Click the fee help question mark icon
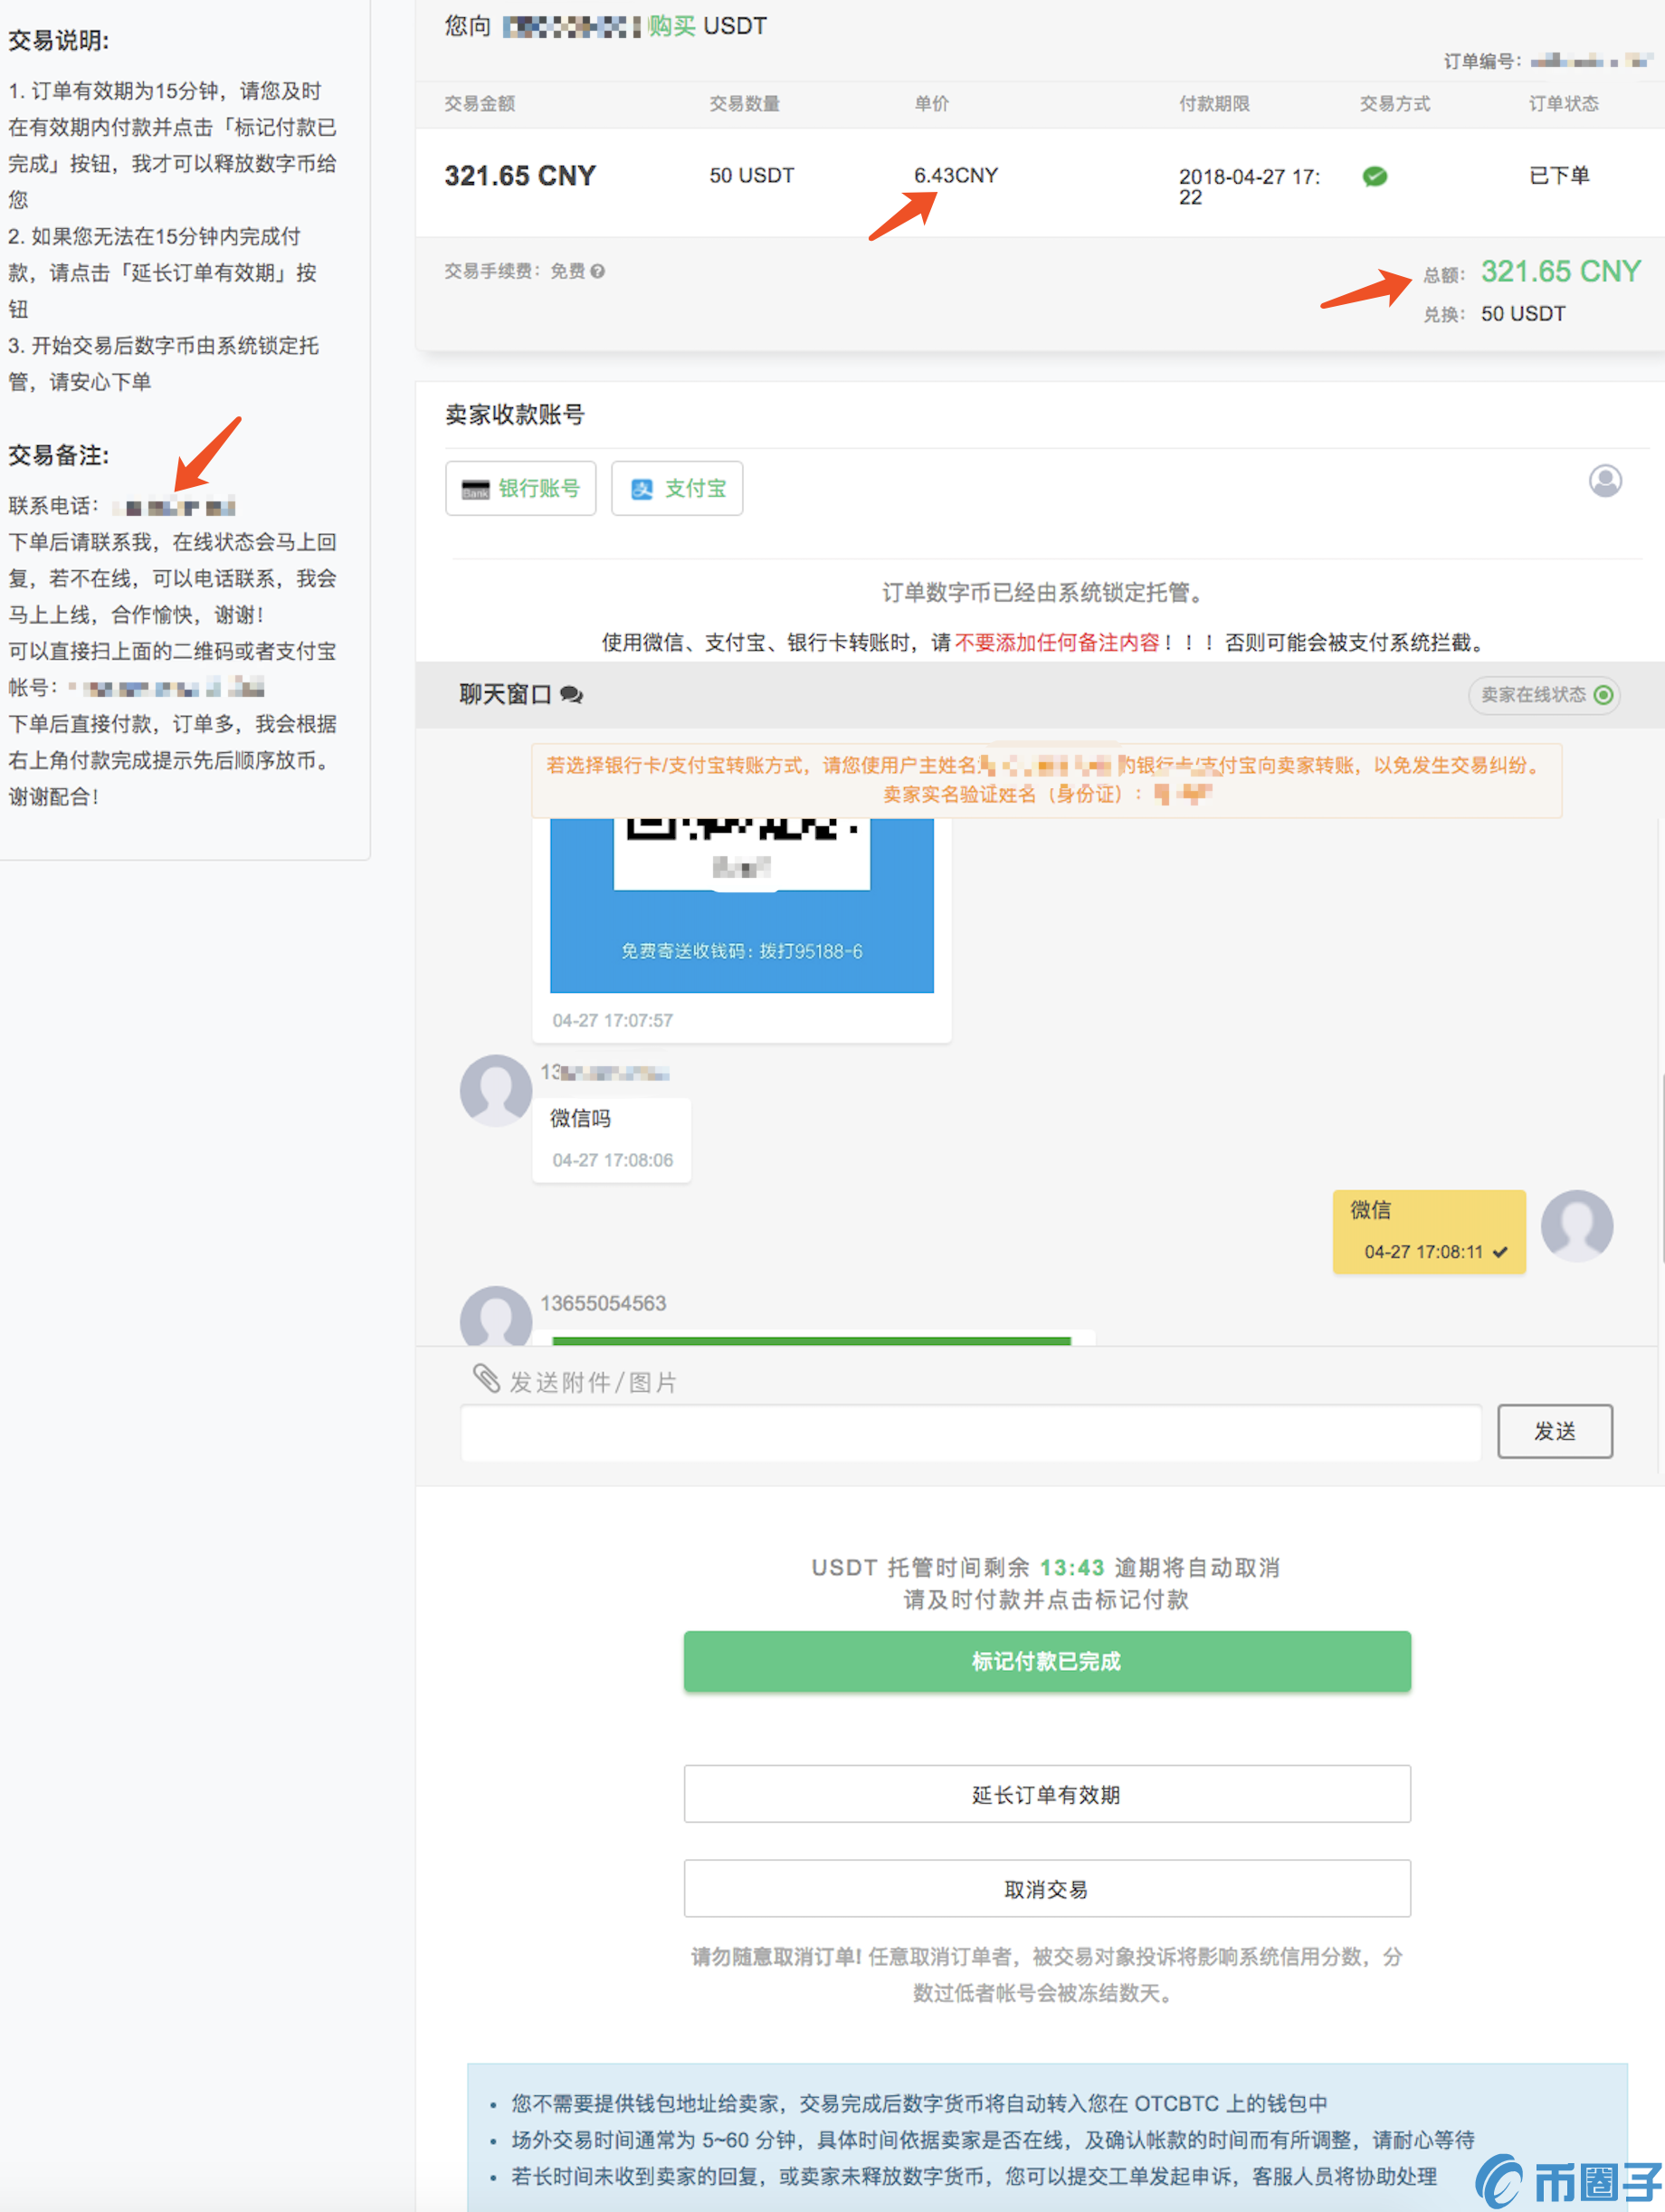Image resolution: width=1665 pixels, height=2212 pixels. tap(597, 271)
